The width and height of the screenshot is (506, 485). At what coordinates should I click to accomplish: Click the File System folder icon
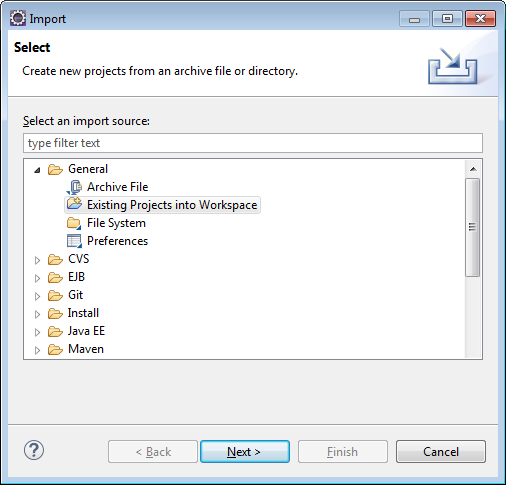[x=74, y=223]
